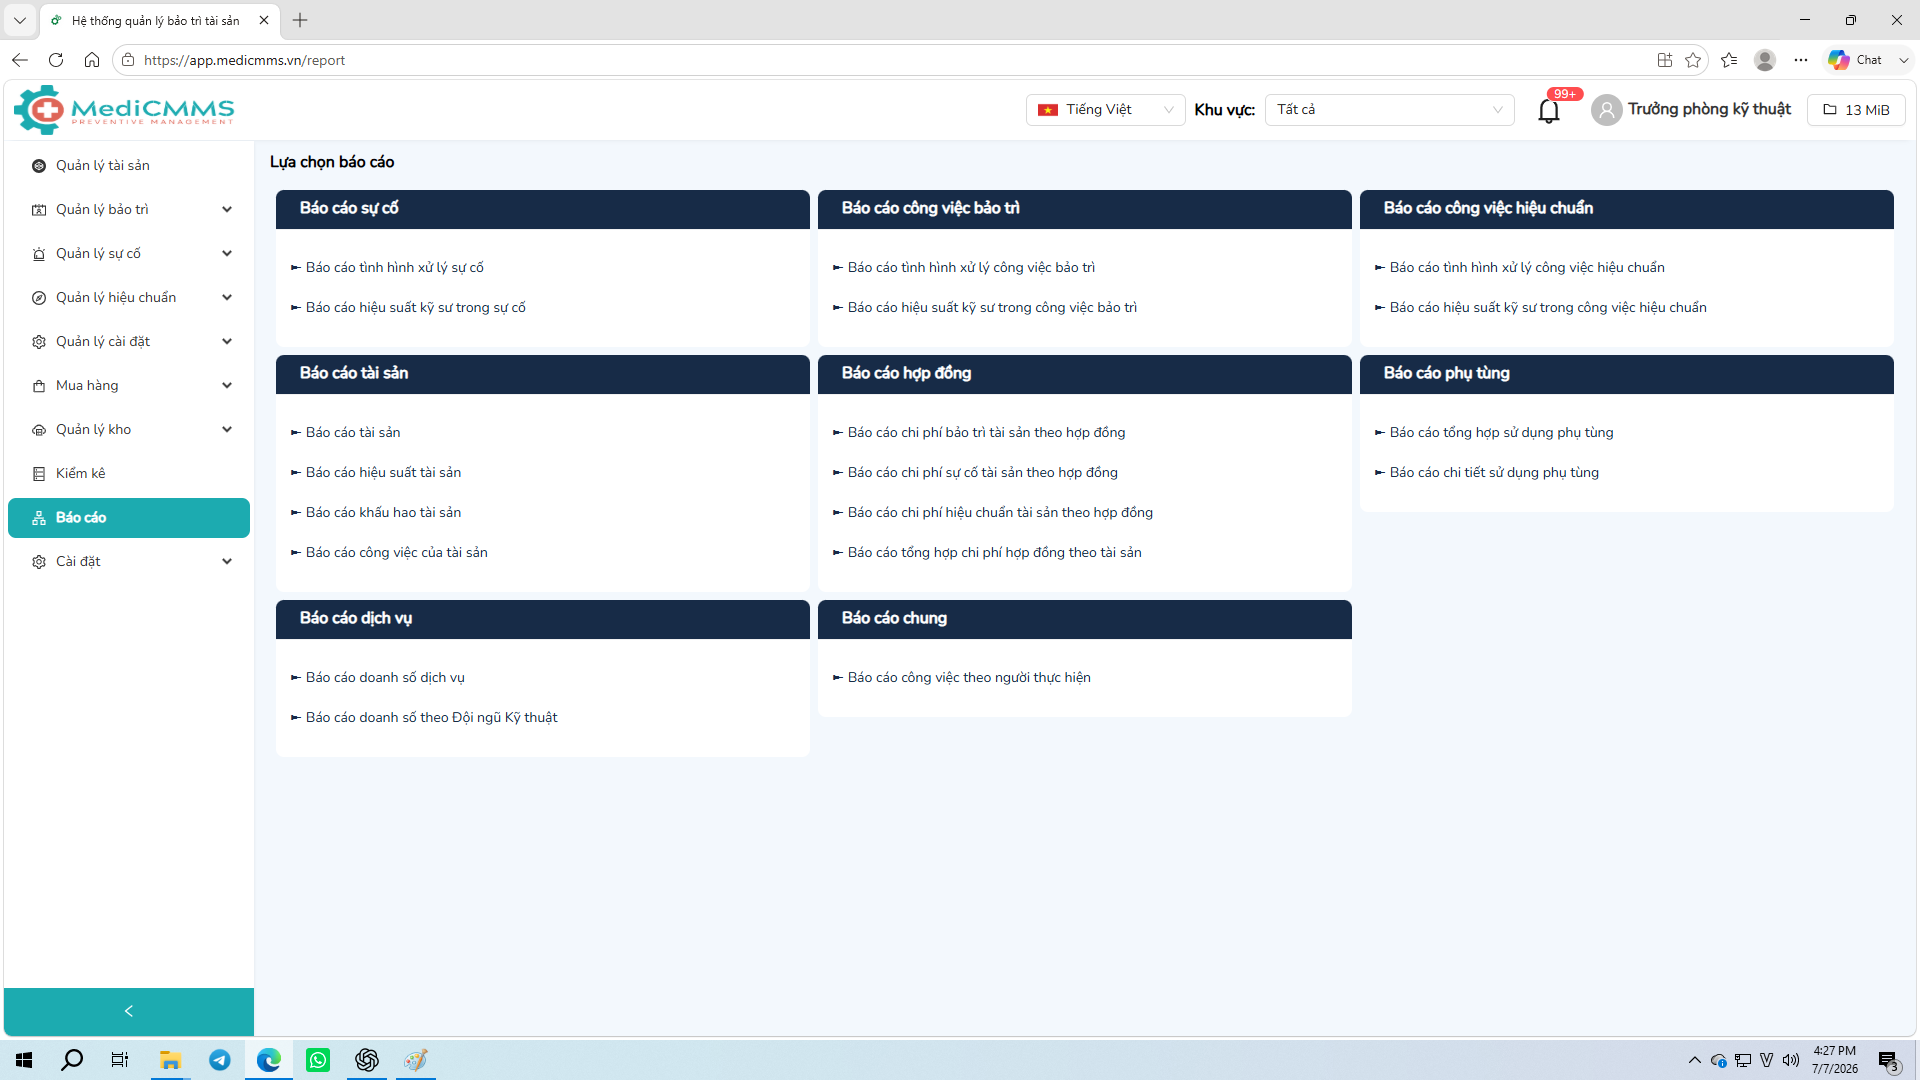
Task: Open the Tiếng Việt language dropdown
Action: (x=1105, y=110)
